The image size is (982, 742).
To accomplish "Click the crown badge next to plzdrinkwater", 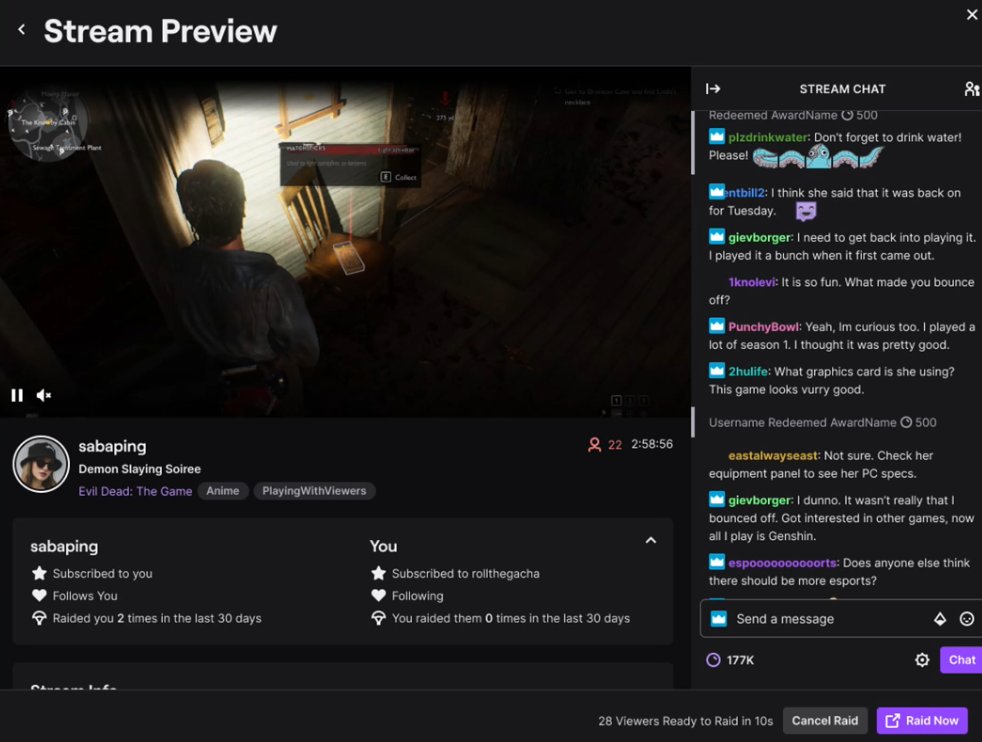I will point(717,137).
